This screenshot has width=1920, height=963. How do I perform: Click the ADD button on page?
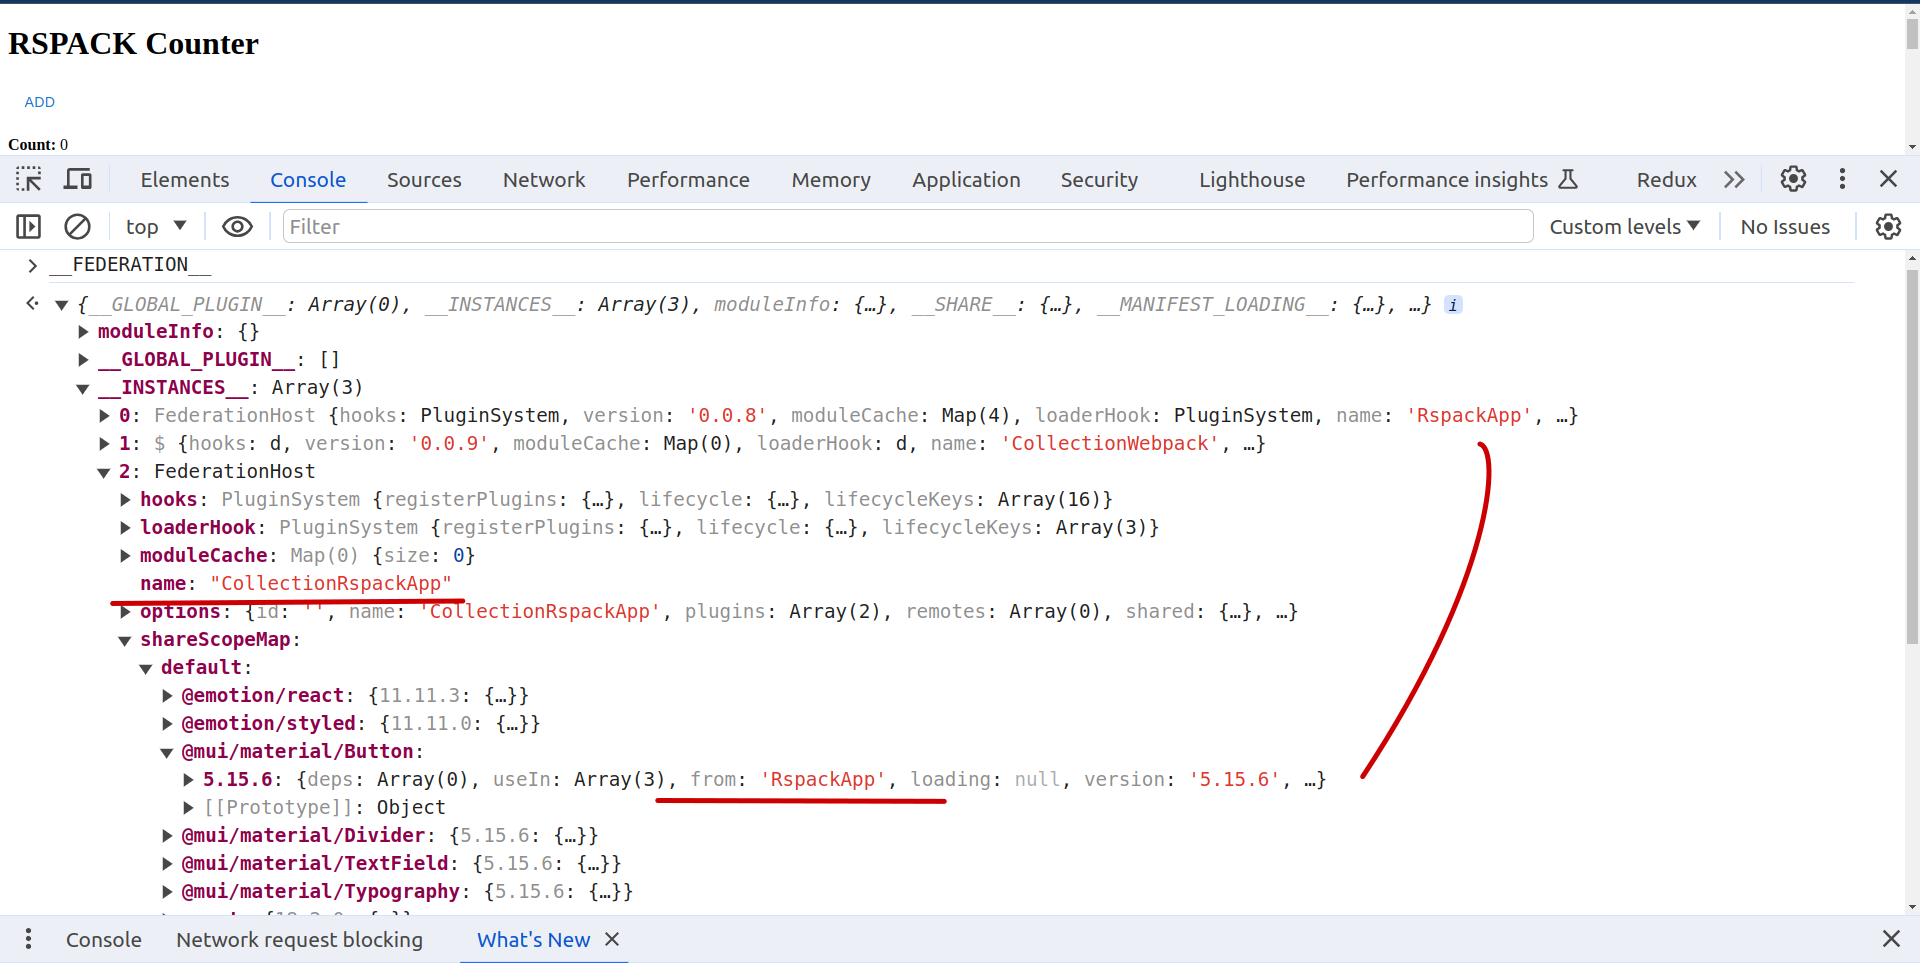click(40, 102)
